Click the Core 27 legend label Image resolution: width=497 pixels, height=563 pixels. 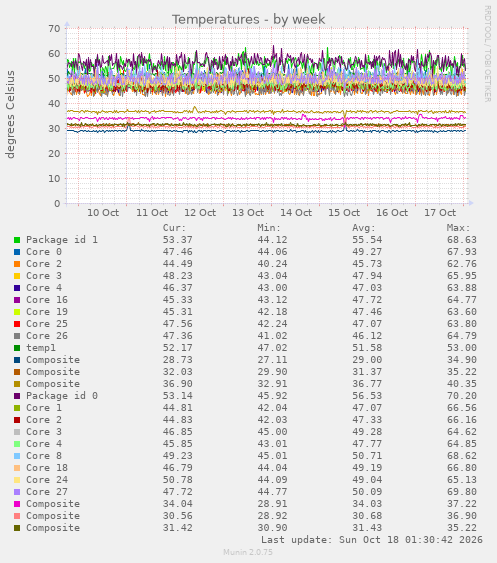[47, 492]
